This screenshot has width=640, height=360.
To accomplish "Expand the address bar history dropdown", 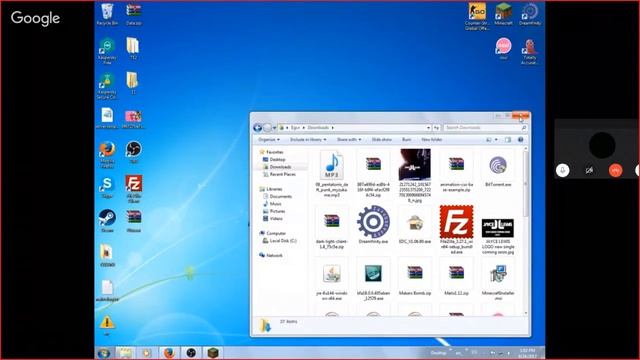I will point(428,128).
